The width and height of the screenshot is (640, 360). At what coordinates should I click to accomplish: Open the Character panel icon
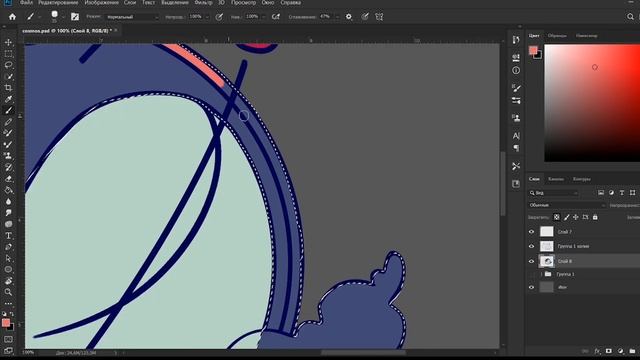pos(516,136)
